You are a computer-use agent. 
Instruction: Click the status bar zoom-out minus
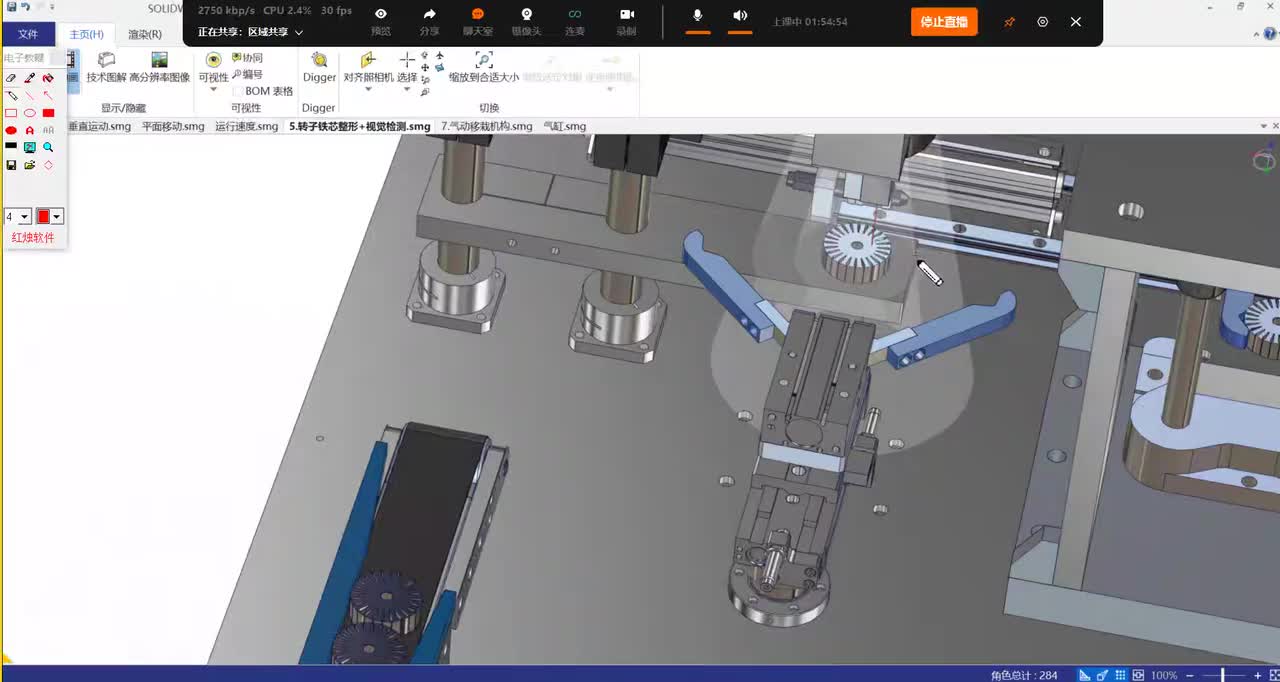tap(1189, 675)
